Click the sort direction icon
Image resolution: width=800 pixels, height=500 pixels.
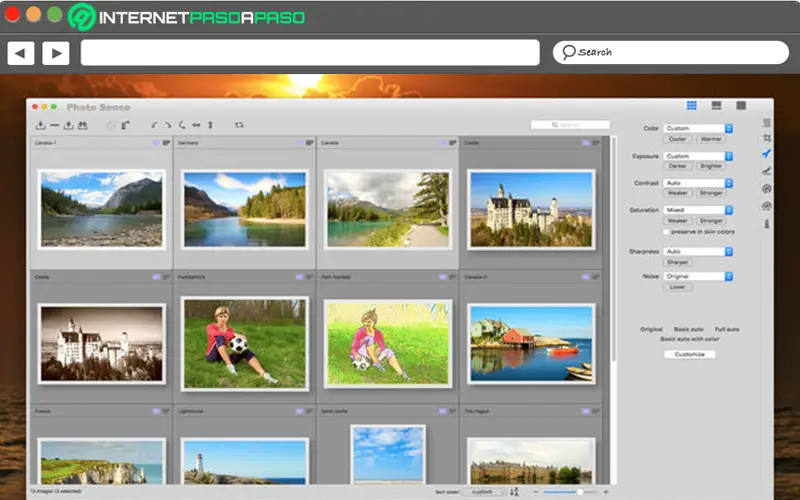514,492
